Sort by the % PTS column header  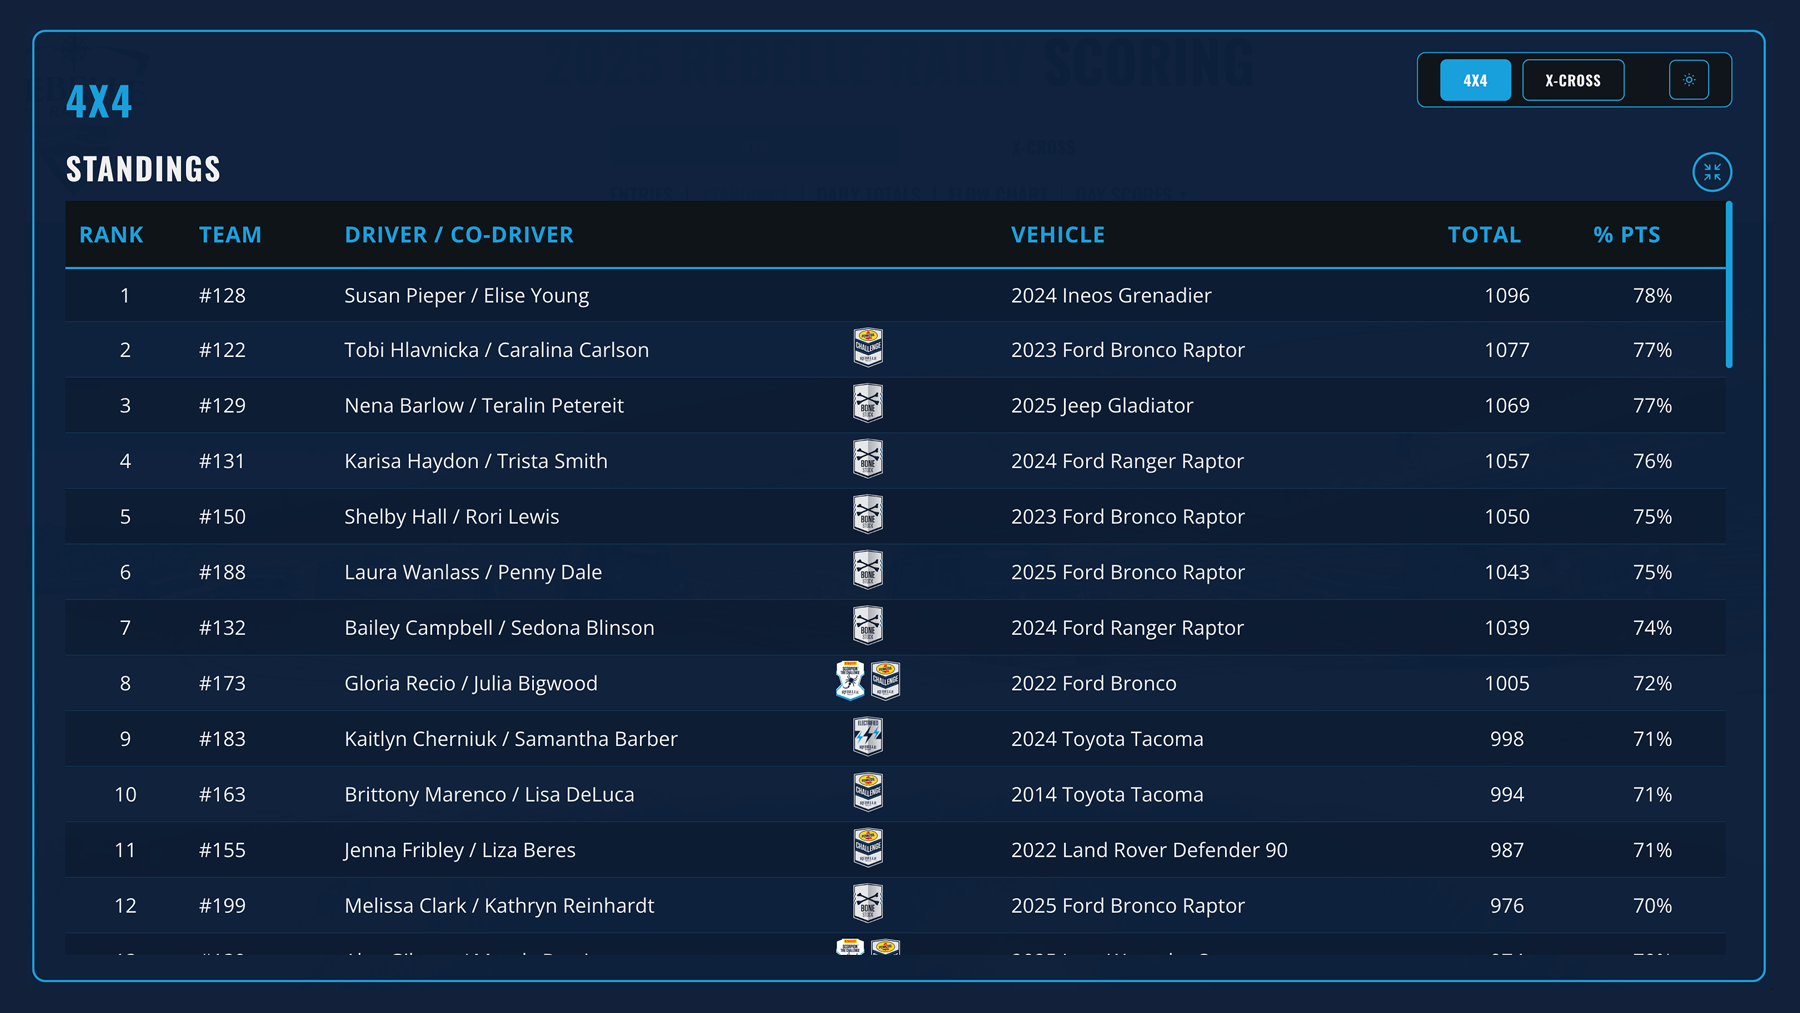(1626, 235)
